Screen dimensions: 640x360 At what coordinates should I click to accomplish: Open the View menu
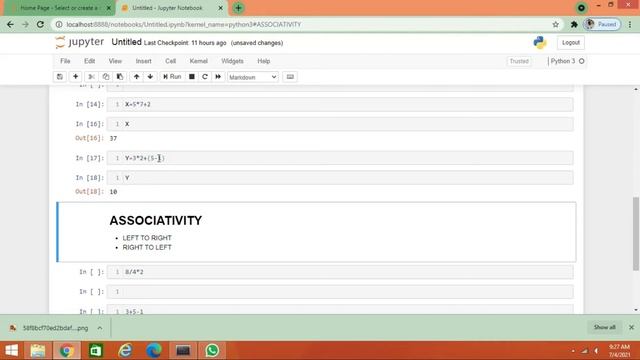pyautogui.click(x=115, y=61)
